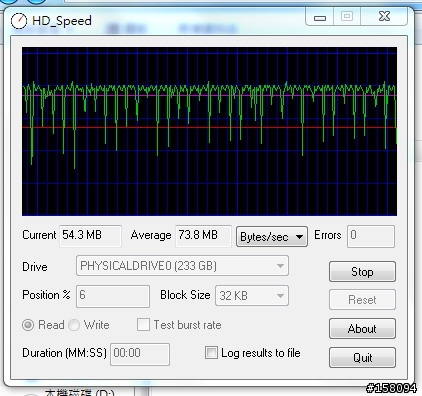
Task: Expand the Block Size dropdown
Action: pyautogui.click(x=252, y=295)
